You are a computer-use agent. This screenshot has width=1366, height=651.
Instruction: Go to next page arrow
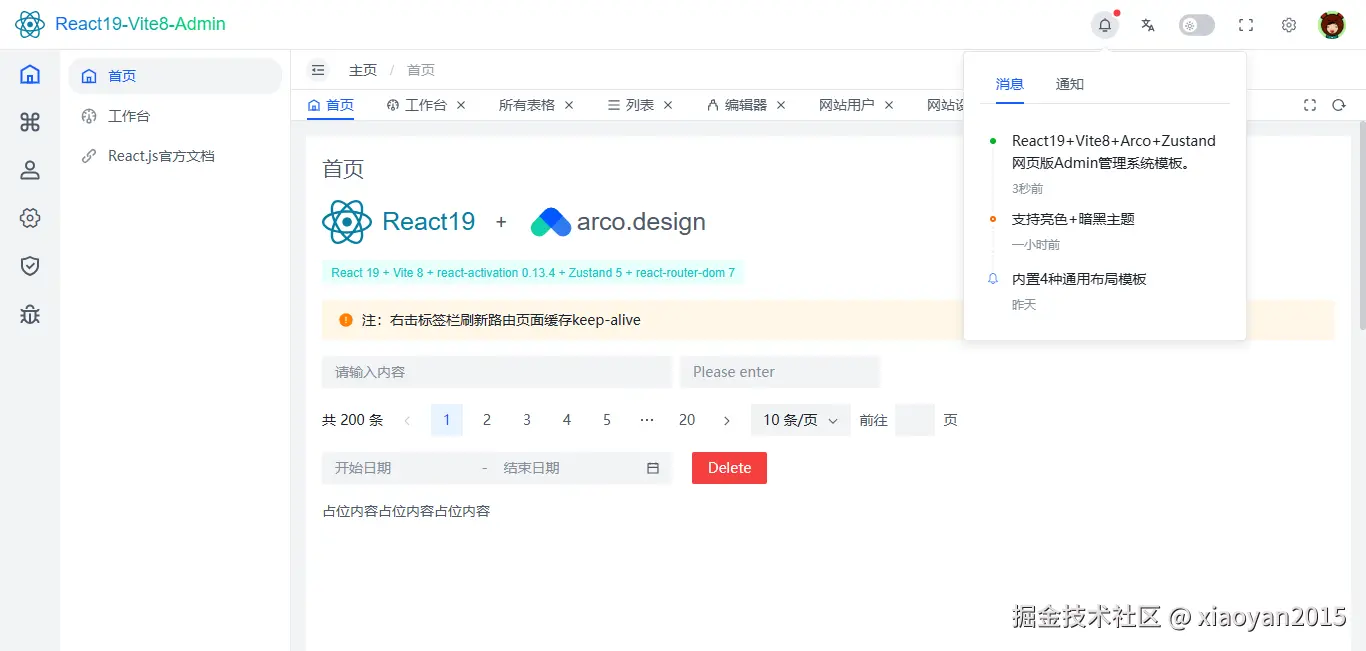tap(727, 420)
